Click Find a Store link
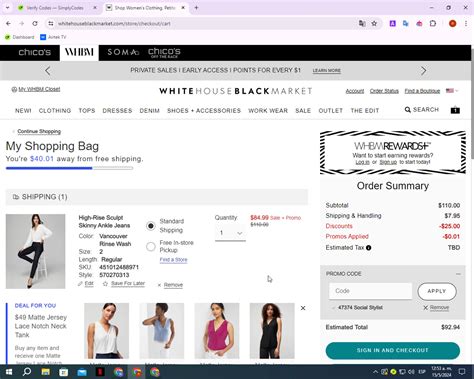Image resolution: width=474 pixels, height=379 pixels. click(x=173, y=260)
